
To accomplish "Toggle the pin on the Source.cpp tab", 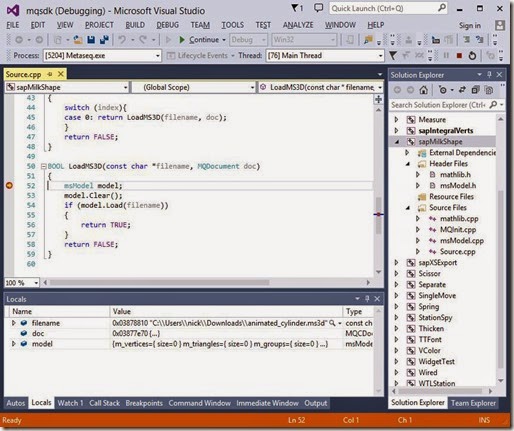I will 50,74.
